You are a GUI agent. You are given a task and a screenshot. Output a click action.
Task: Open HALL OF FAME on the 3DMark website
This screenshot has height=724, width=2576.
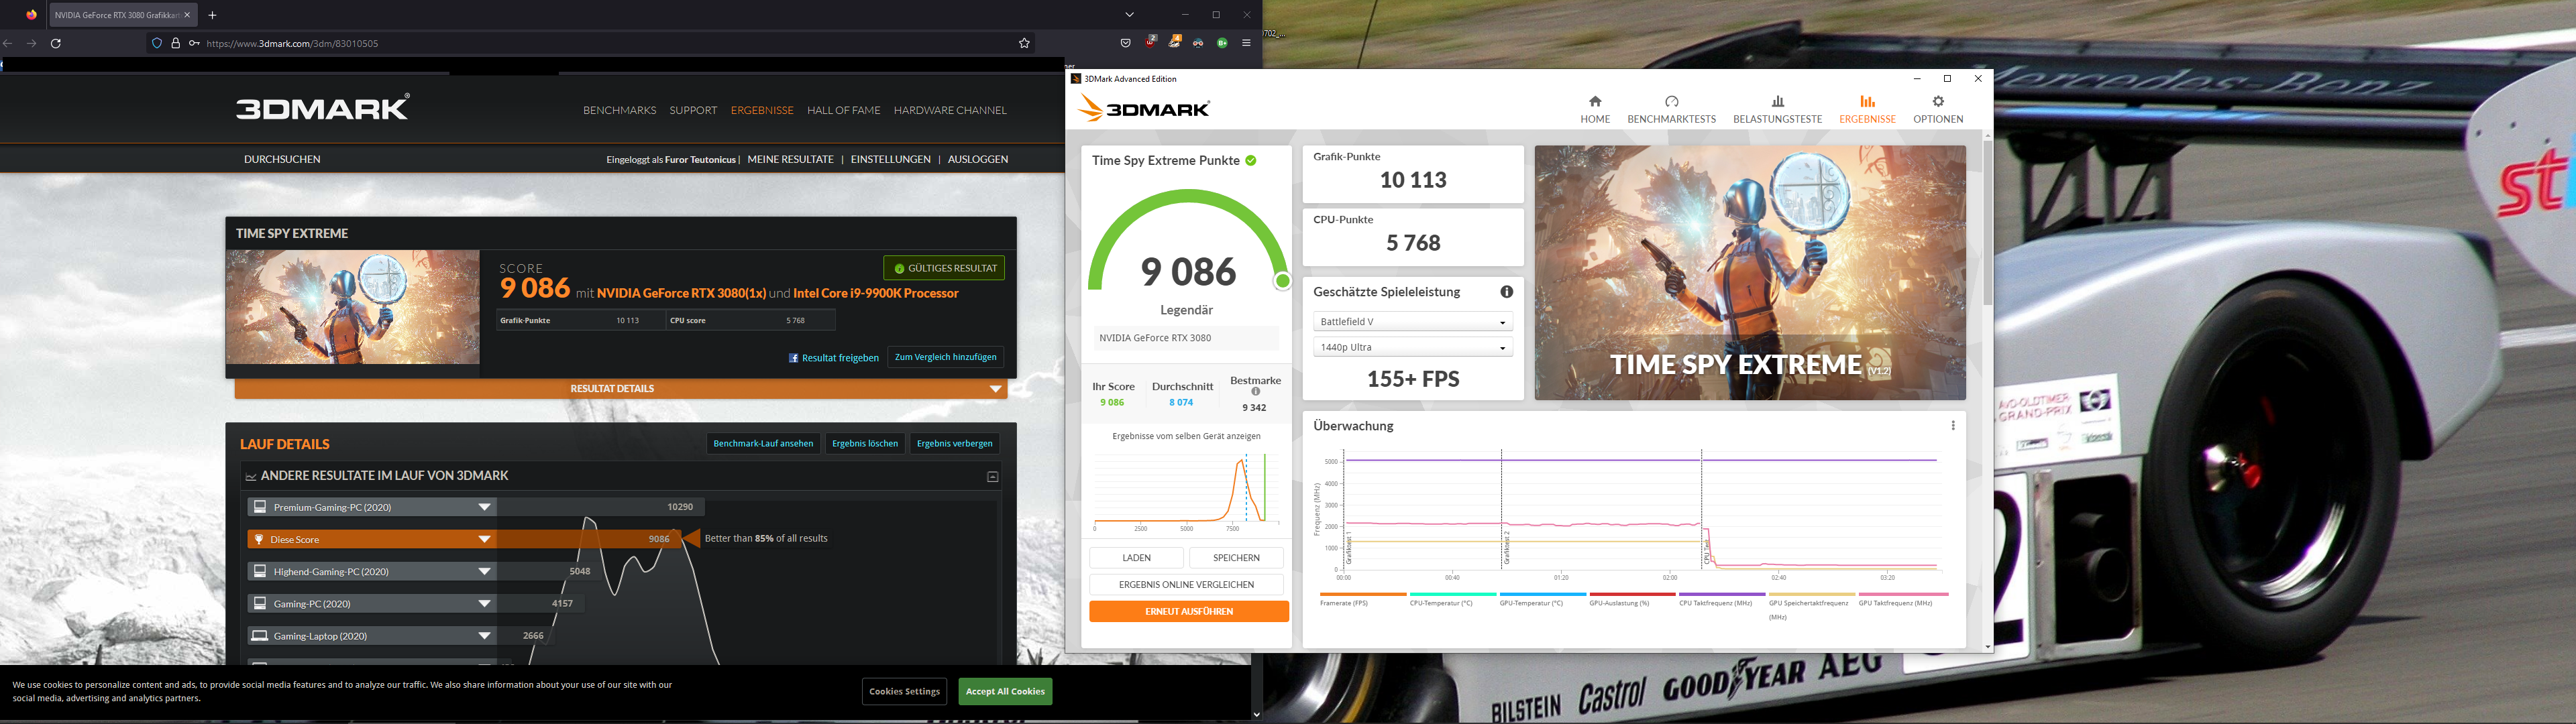point(843,110)
